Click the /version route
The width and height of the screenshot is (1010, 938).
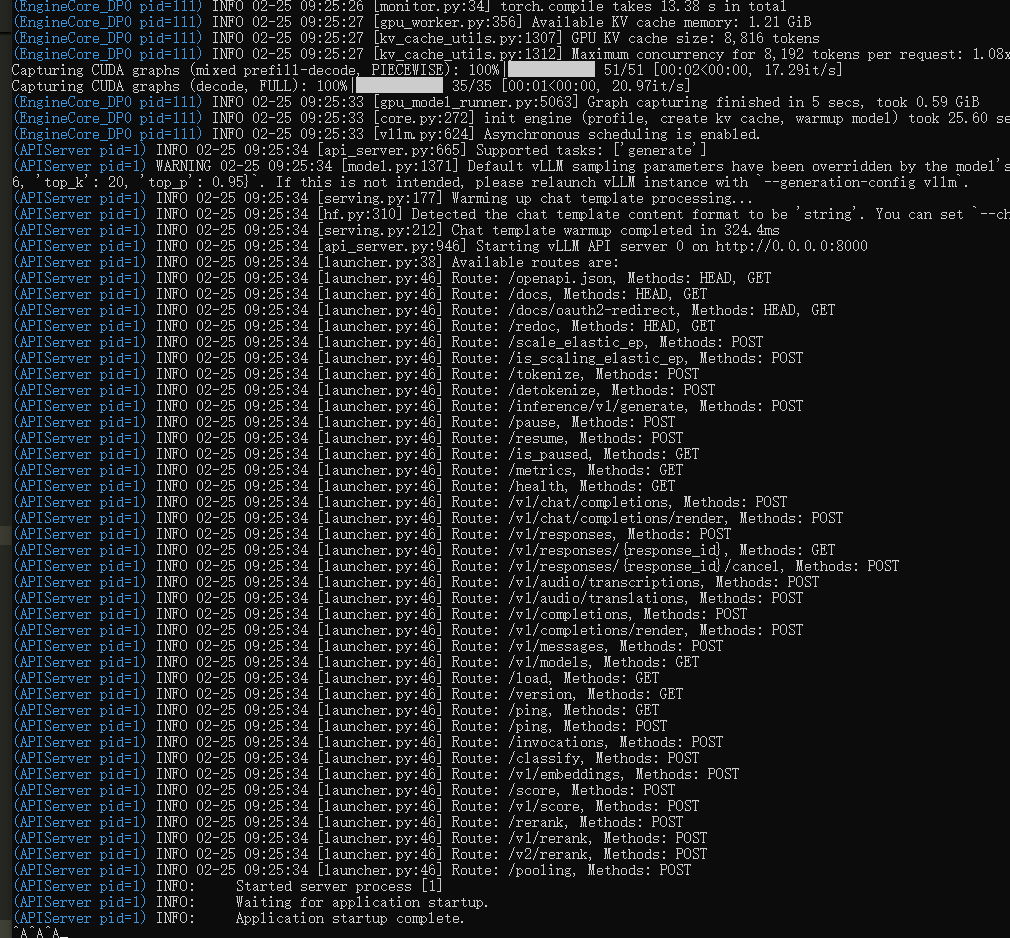coord(541,694)
